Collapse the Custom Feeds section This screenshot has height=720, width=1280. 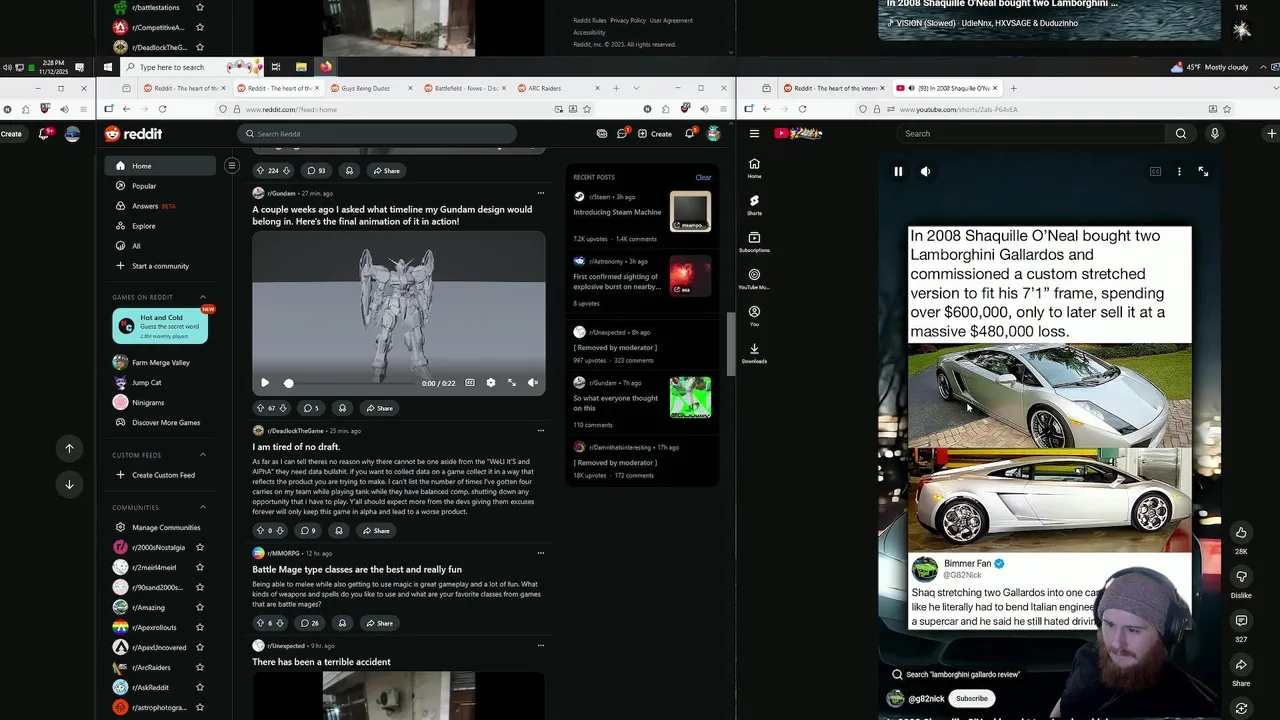(x=203, y=455)
